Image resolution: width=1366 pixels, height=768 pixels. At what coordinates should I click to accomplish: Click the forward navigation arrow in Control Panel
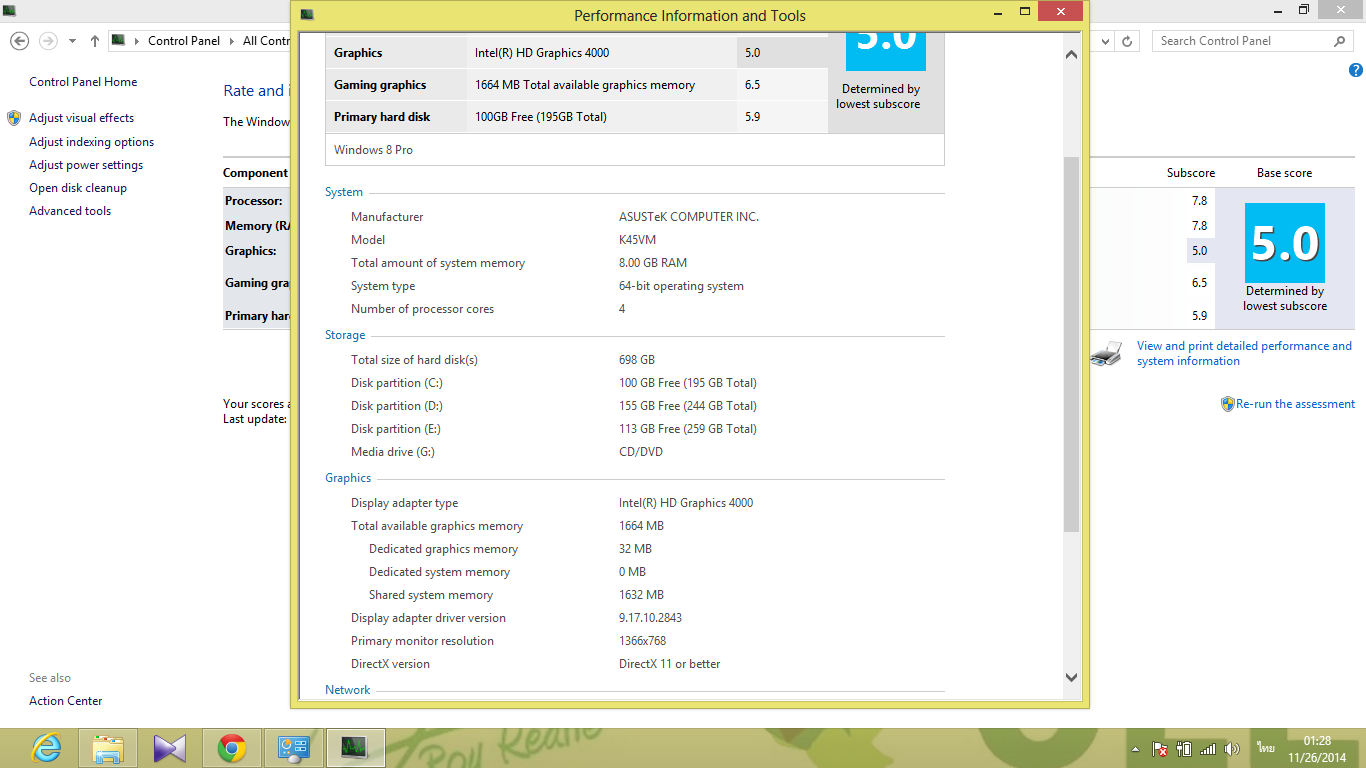(48, 41)
